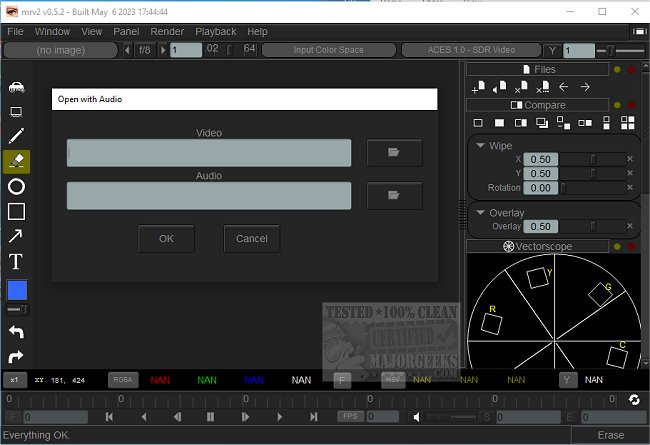Image resolution: width=650 pixels, height=445 pixels.
Task: Browse for an audio file
Action: [x=393, y=196]
